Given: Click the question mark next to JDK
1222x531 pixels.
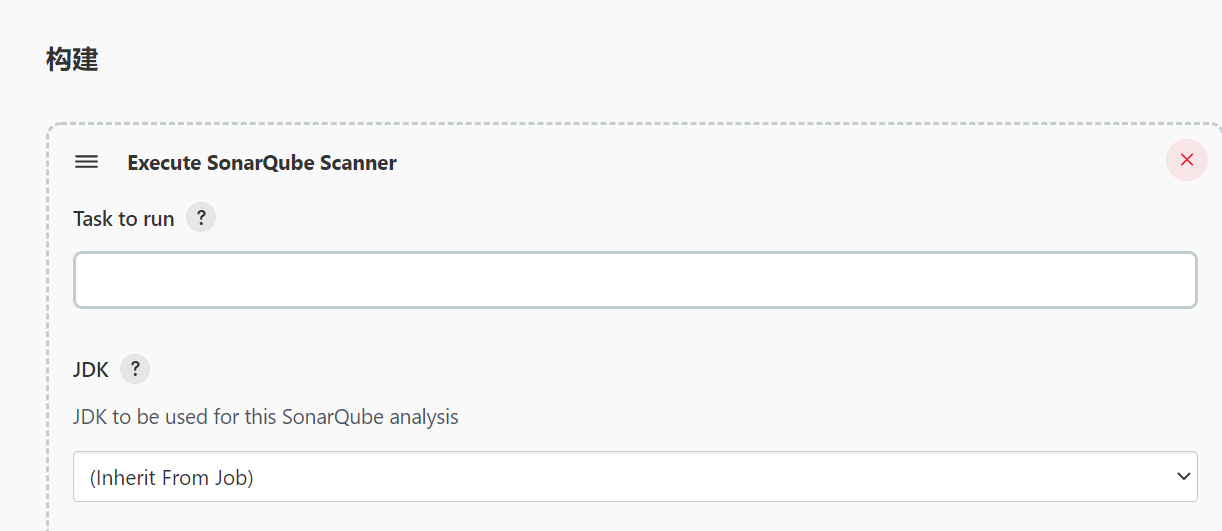Looking at the screenshot, I should tap(135, 369).
